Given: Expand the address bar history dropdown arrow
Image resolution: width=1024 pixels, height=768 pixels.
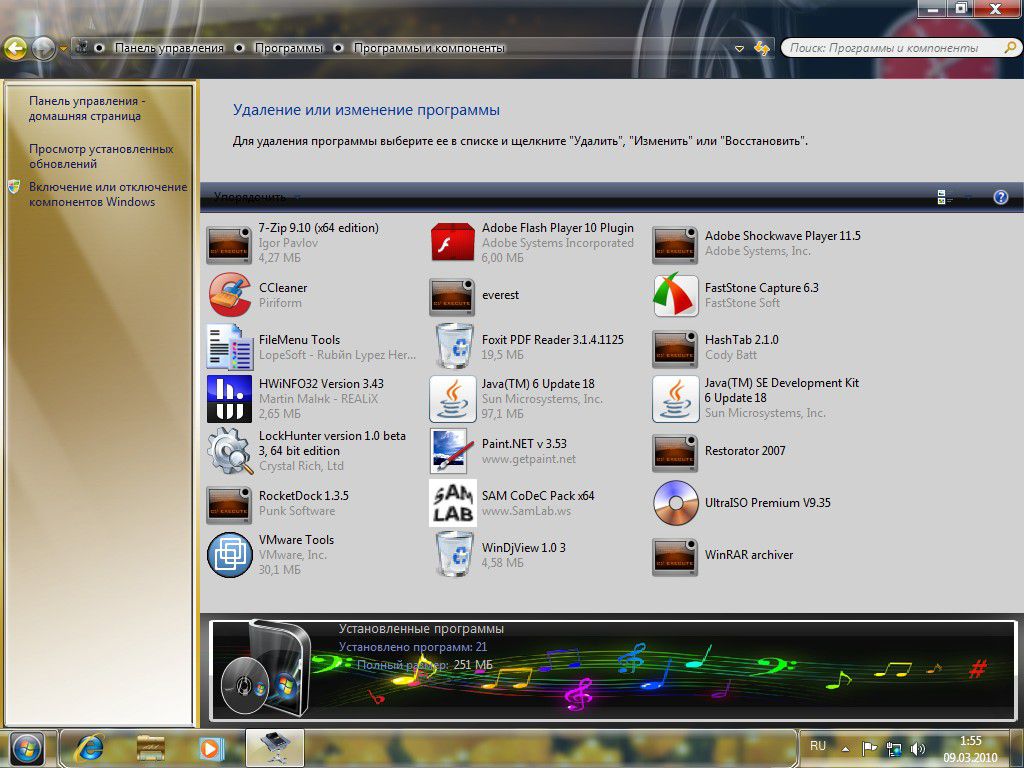Looking at the screenshot, I should [740, 48].
